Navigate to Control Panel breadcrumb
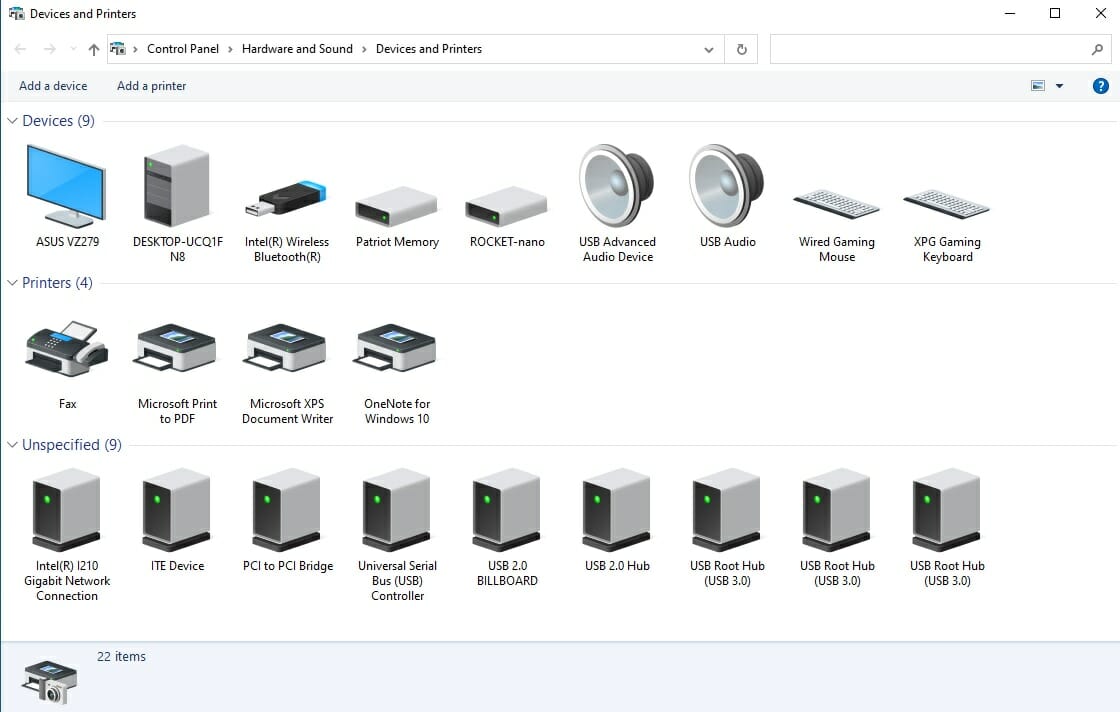 [183, 49]
